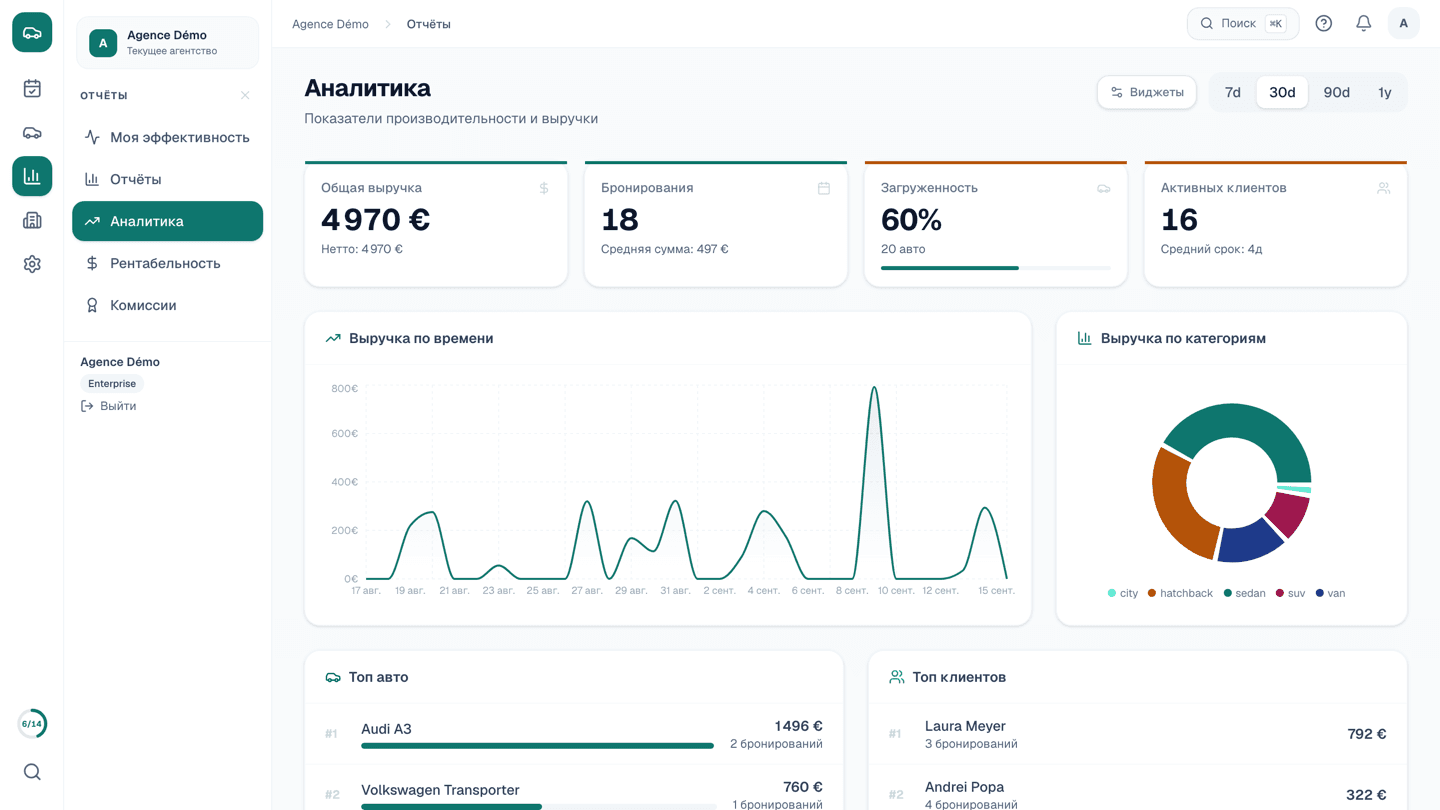Screen dimensions: 1440x810
Task: Open Отчёты sidebar item
Action: (168, 179)
